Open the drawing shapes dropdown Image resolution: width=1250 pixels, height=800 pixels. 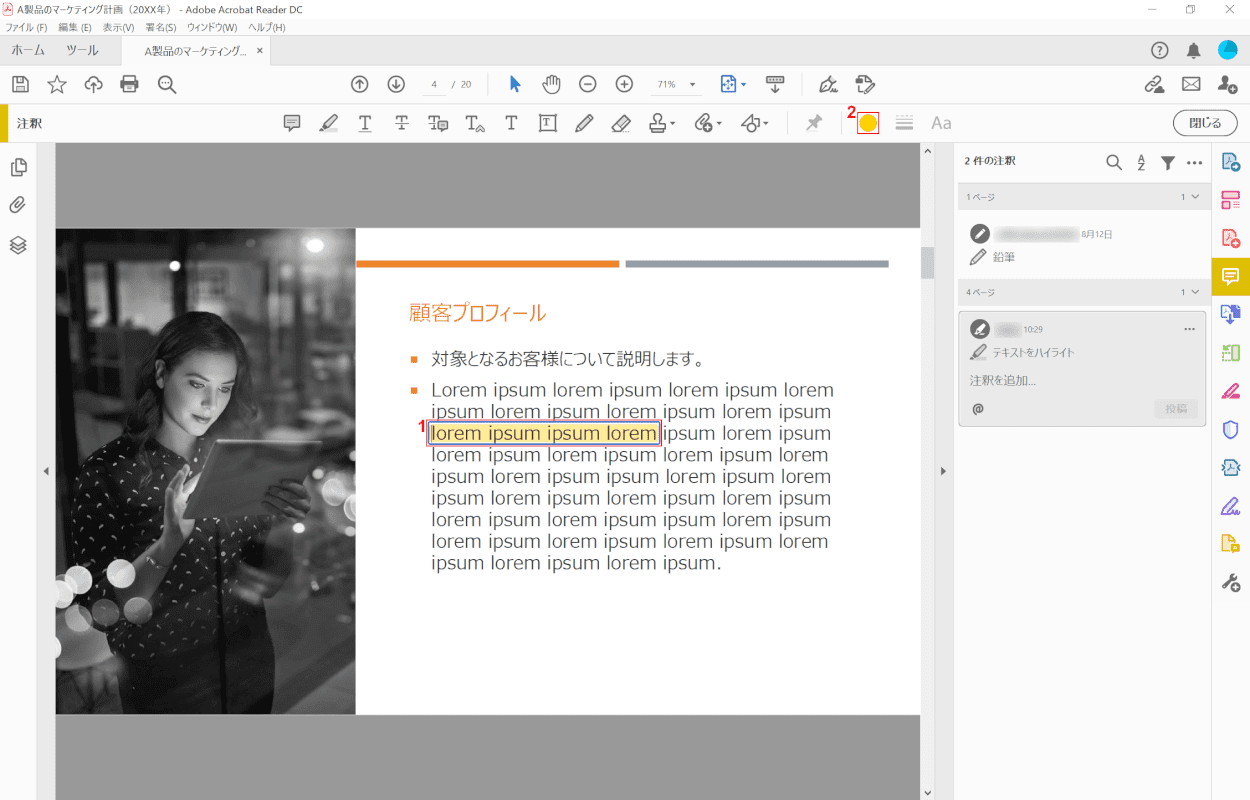pos(754,123)
